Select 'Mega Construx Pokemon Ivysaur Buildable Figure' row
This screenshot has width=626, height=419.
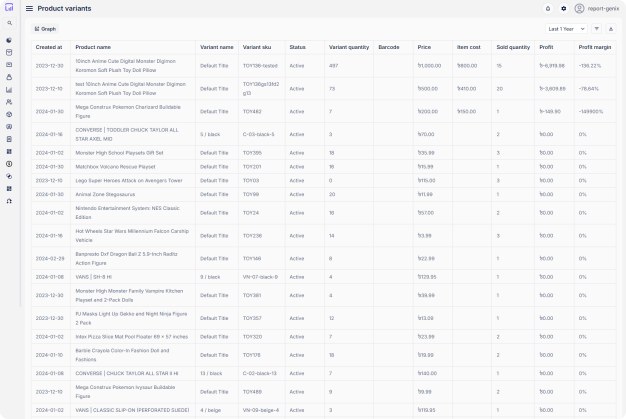click(x=324, y=392)
